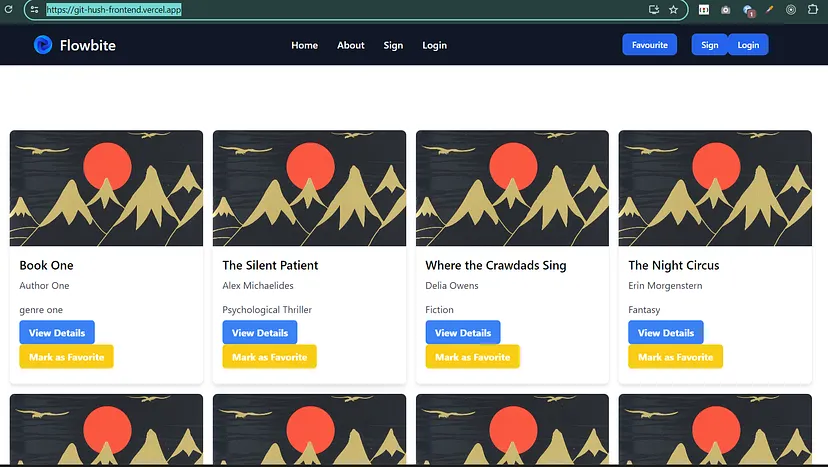Mark The Night Circus as Favorite
The height and width of the screenshot is (467, 828).
pos(675,357)
